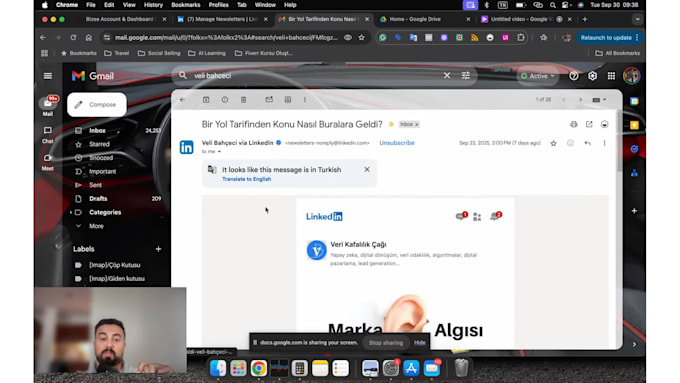
Task: Star the message from Veli Bahçeci
Action: pos(553,143)
